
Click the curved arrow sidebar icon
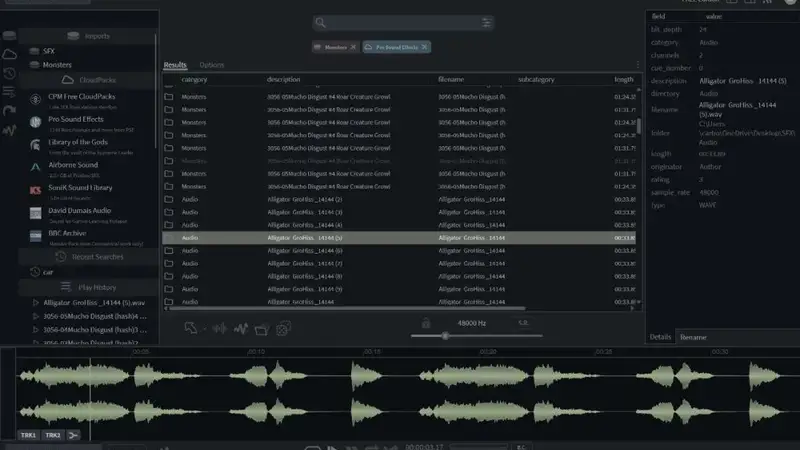pos(9,111)
